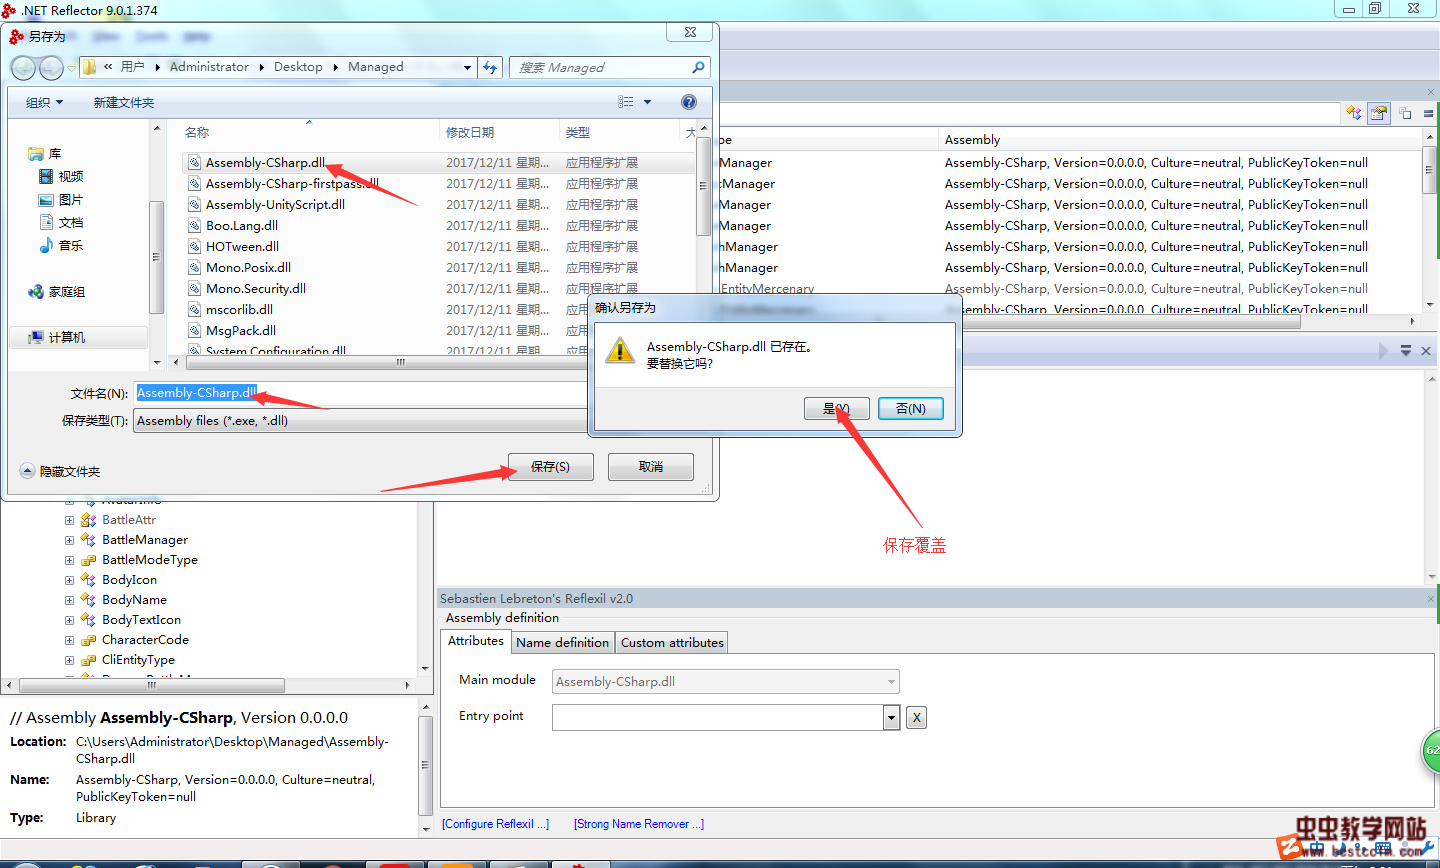
Task: Switch to the Name definition tab
Action: 563,643
